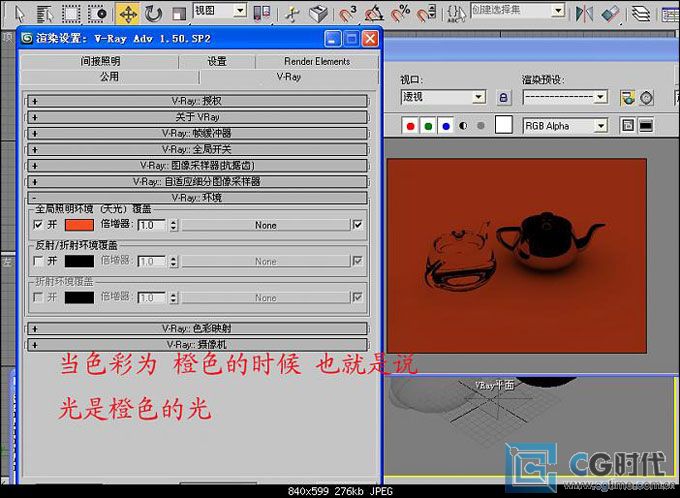The height and width of the screenshot is (498, 680).
Task: Toggle reflection/refraction environment 开 checkbox
Action: pos(38,261)
